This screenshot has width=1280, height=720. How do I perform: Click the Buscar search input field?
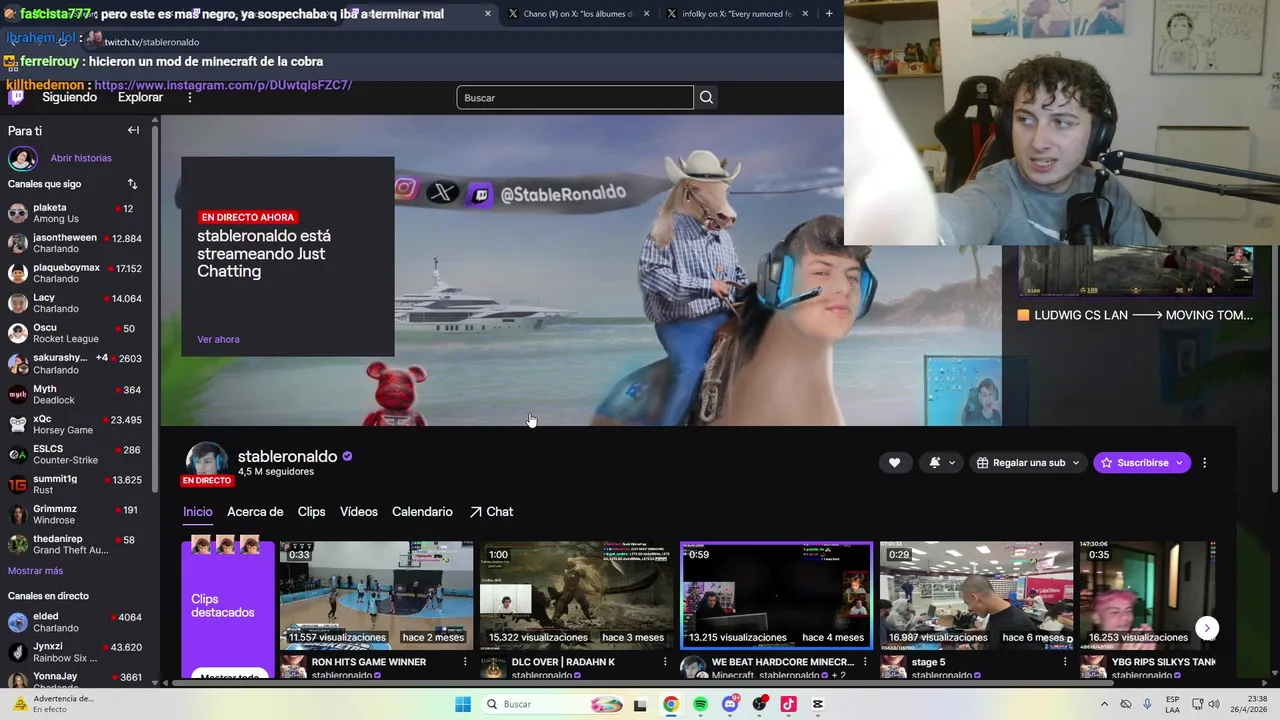click(575, 98)
